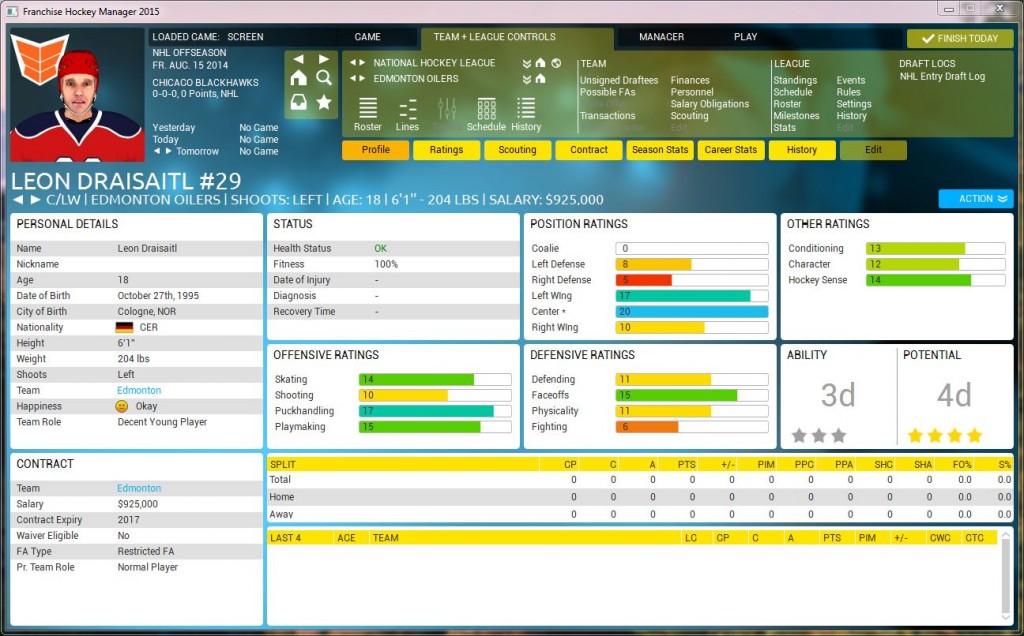The width and height of the screenshot is (1024, 636).
Task: Open the League Events link
Action: pyautogui.click(x=851, y=80)
